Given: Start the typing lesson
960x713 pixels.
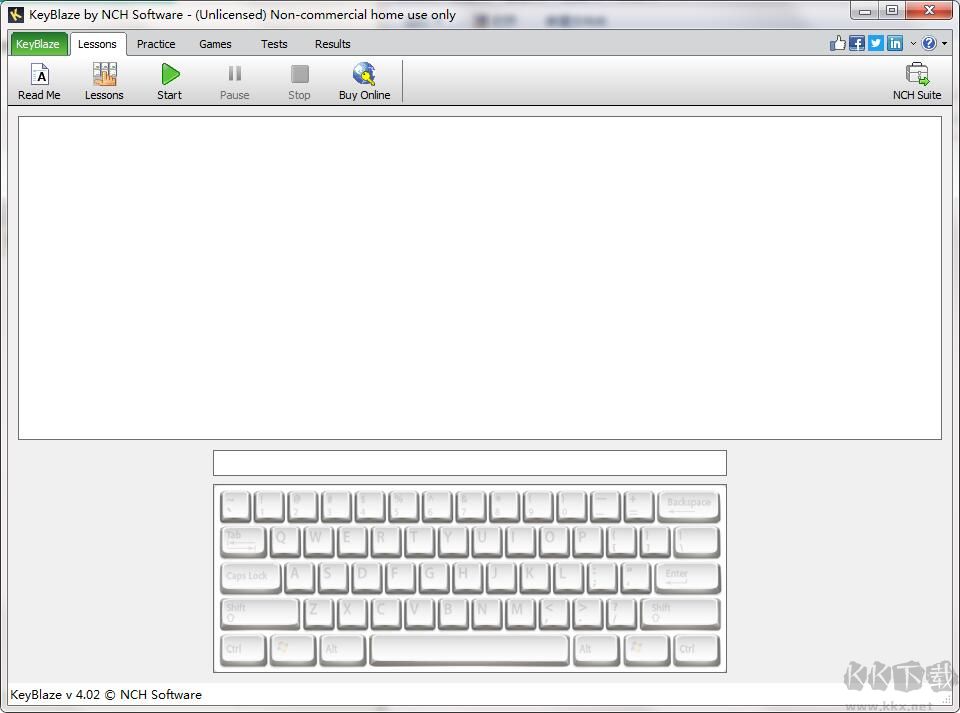Looking at the screenshot, I should coord(168,80).
